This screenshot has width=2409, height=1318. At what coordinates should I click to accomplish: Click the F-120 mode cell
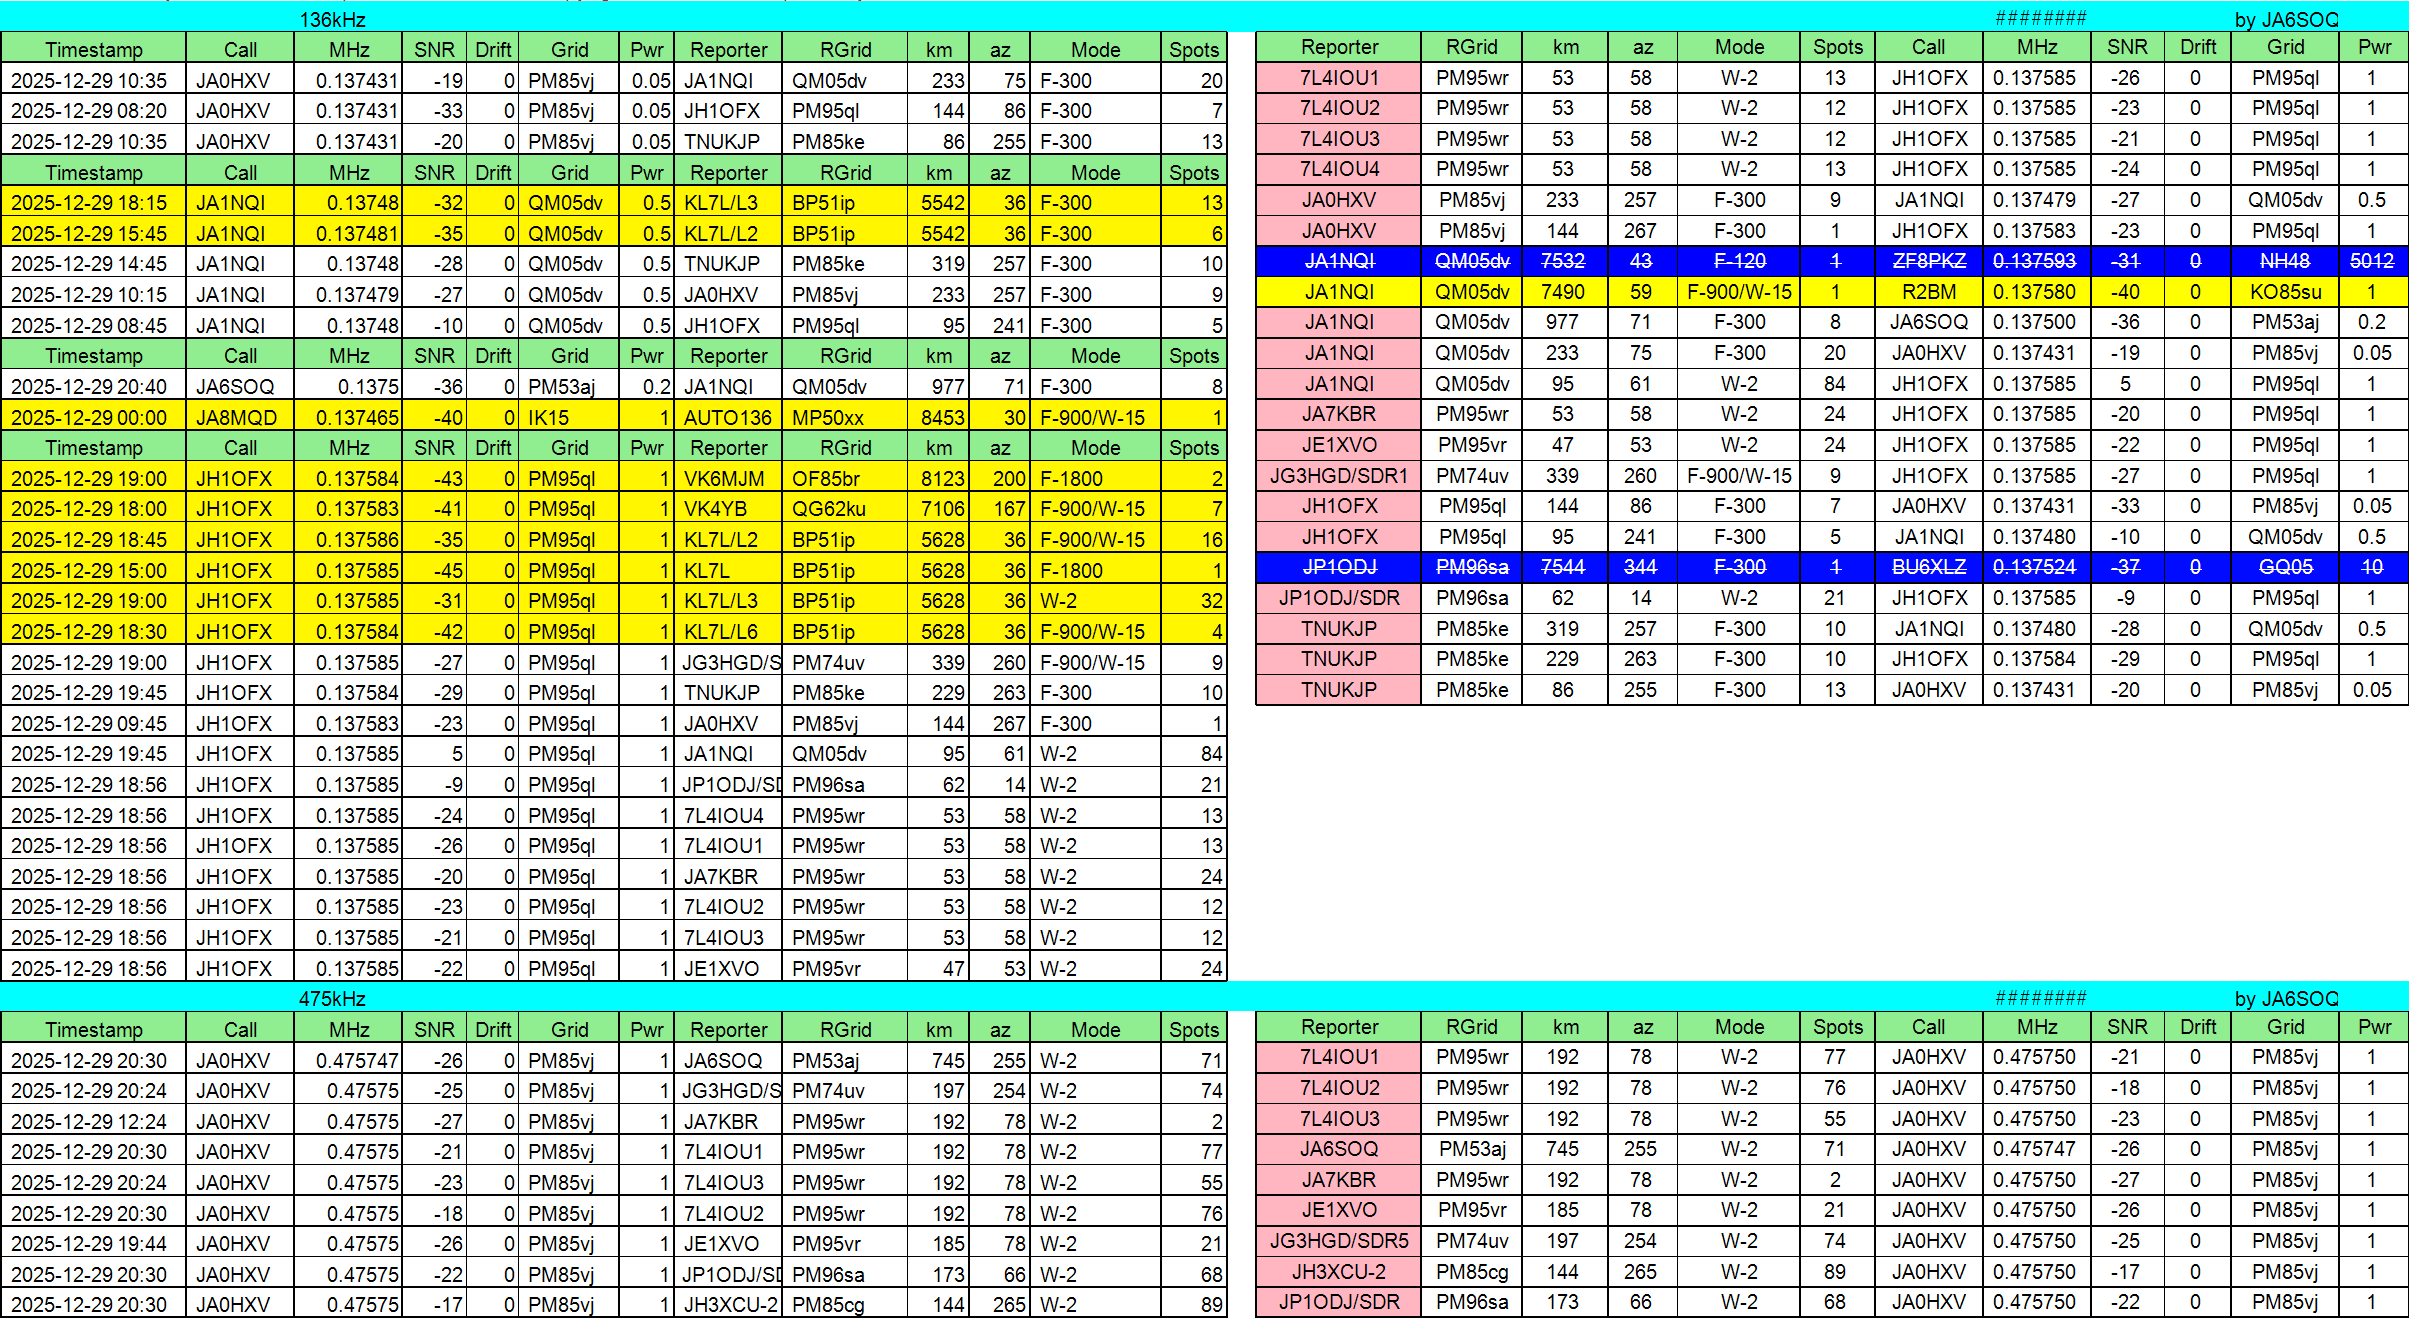(x=1739, y=261)
